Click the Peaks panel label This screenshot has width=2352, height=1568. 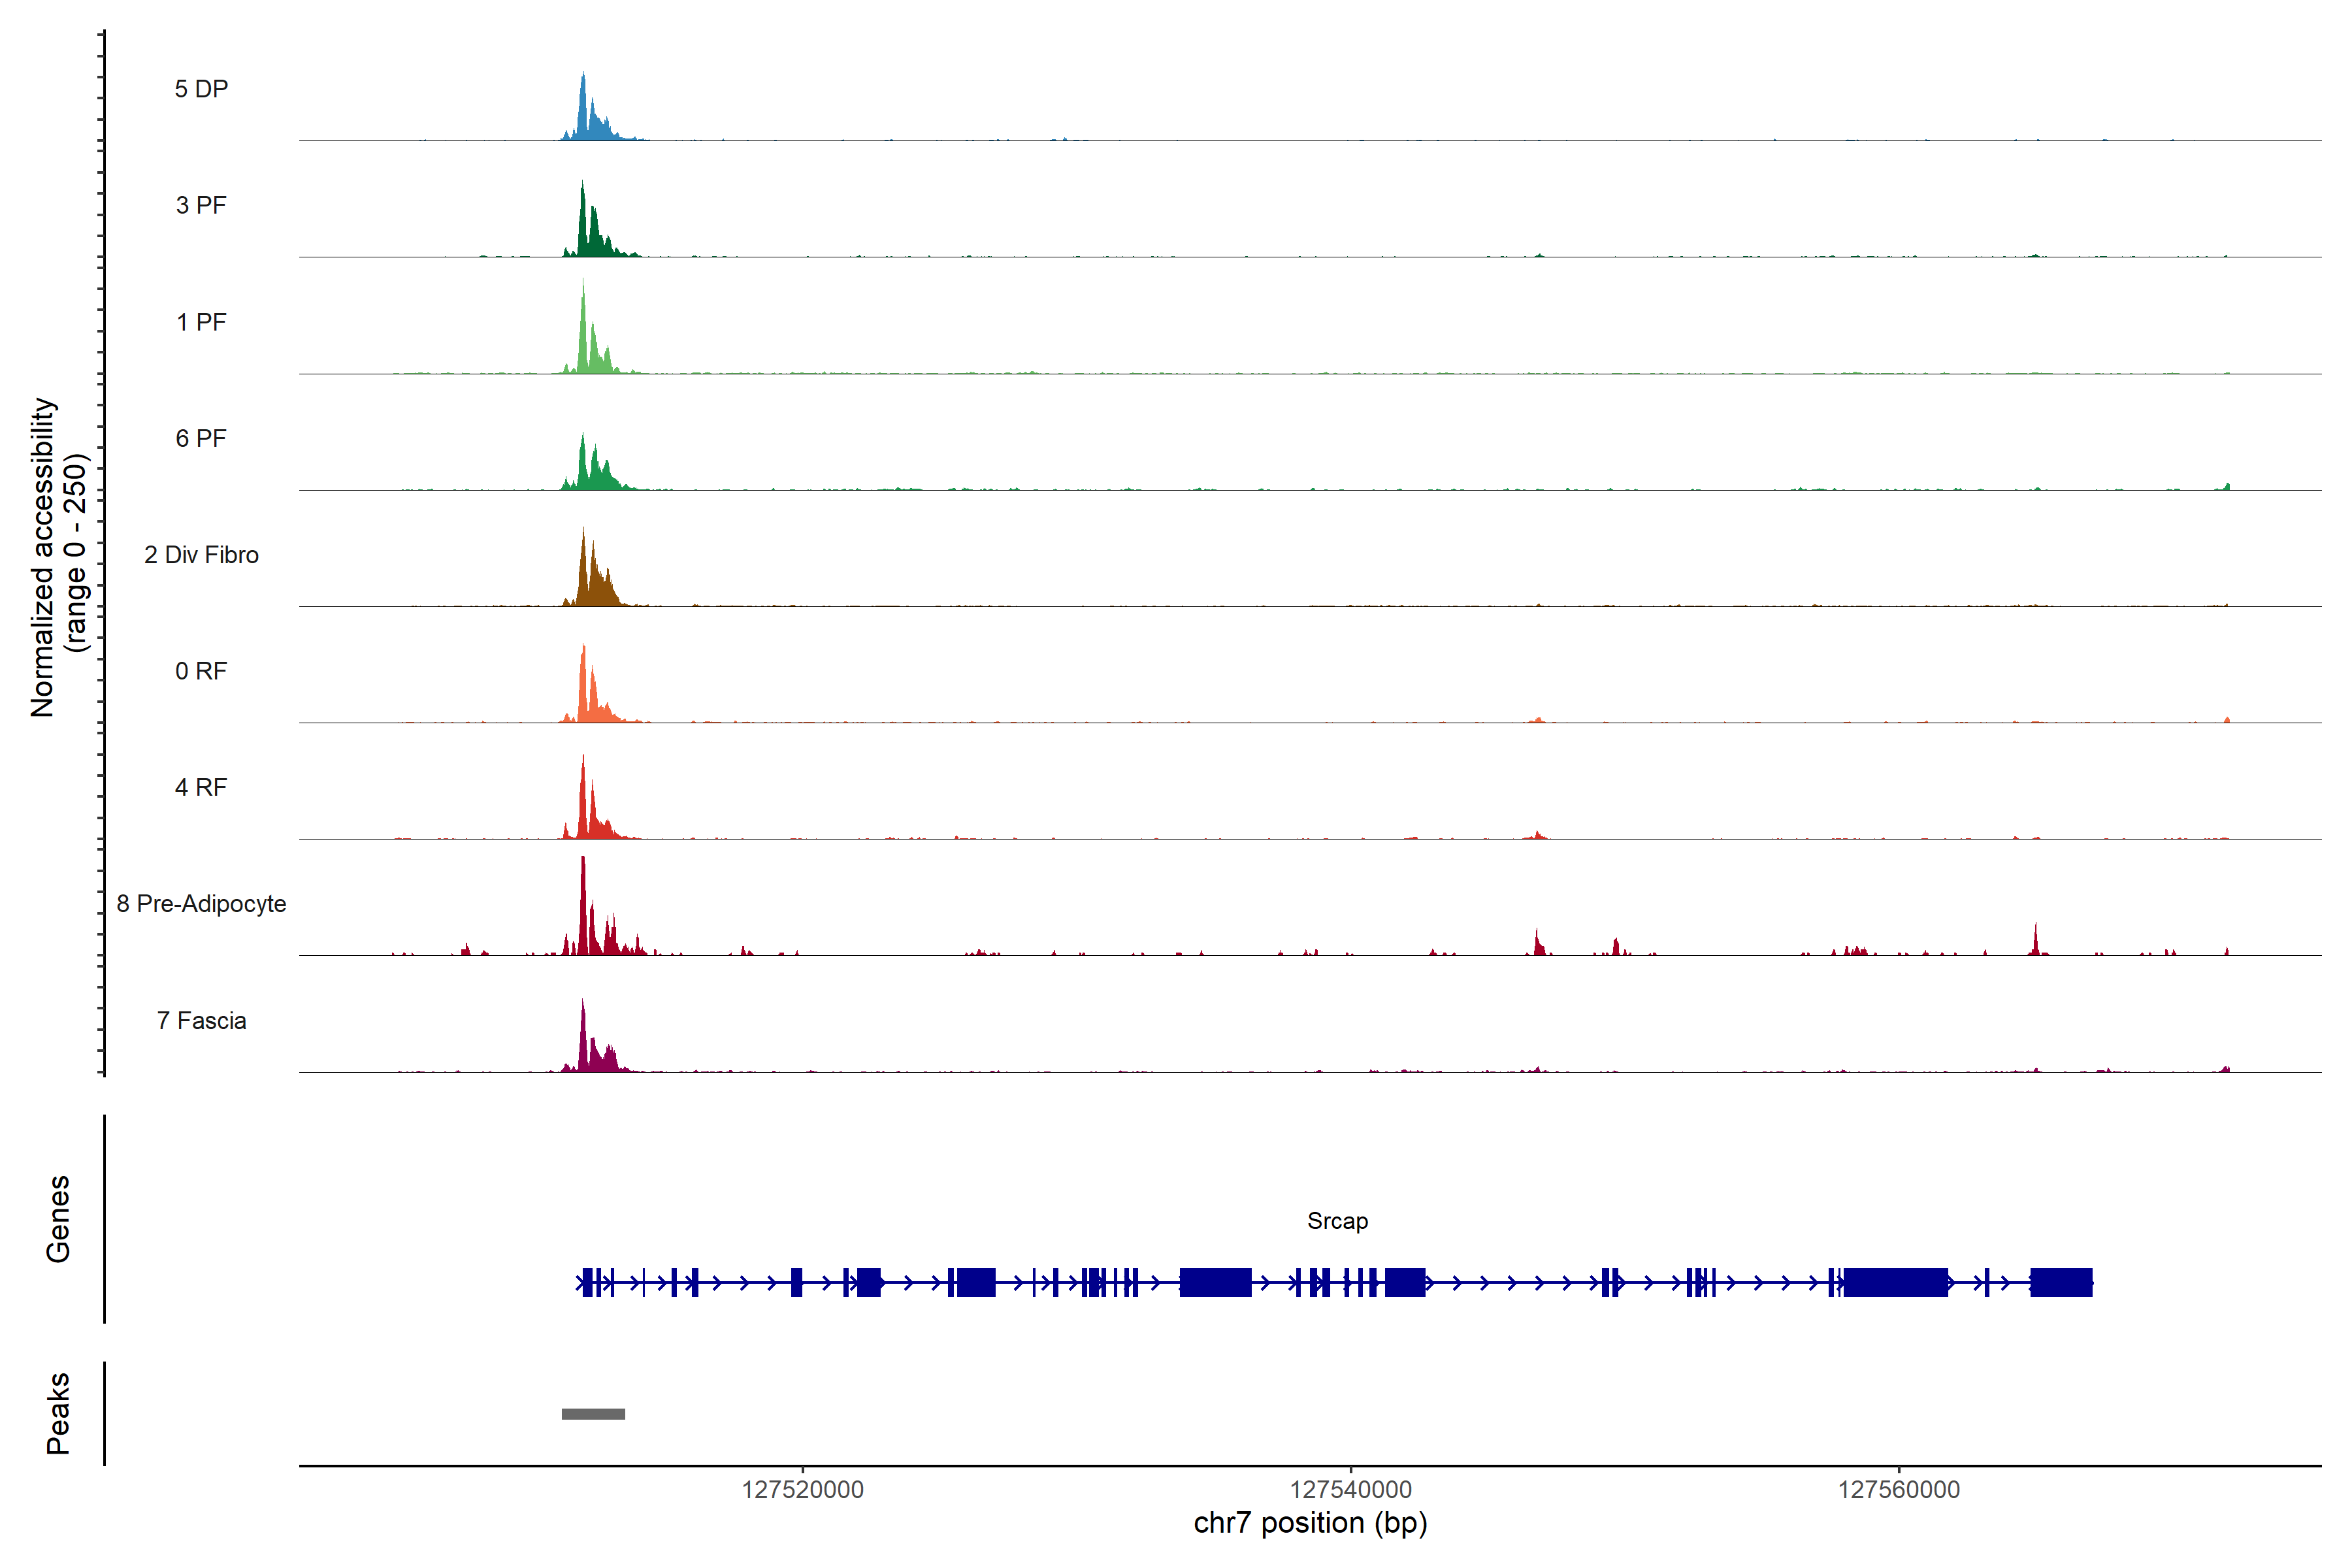58,1413
